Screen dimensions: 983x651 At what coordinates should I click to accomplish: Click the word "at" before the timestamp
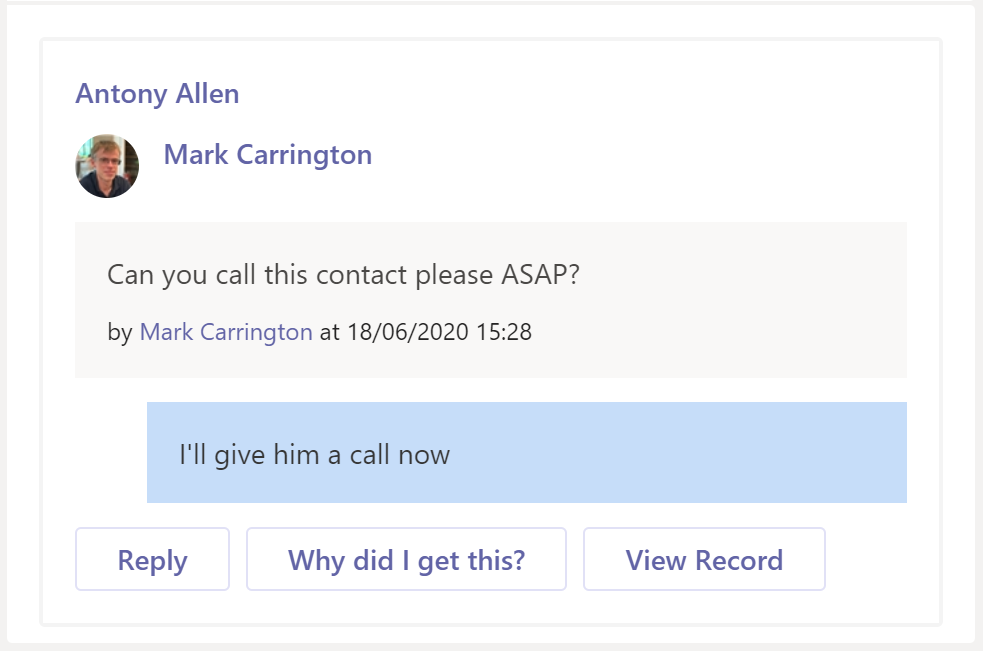[329, 332]
